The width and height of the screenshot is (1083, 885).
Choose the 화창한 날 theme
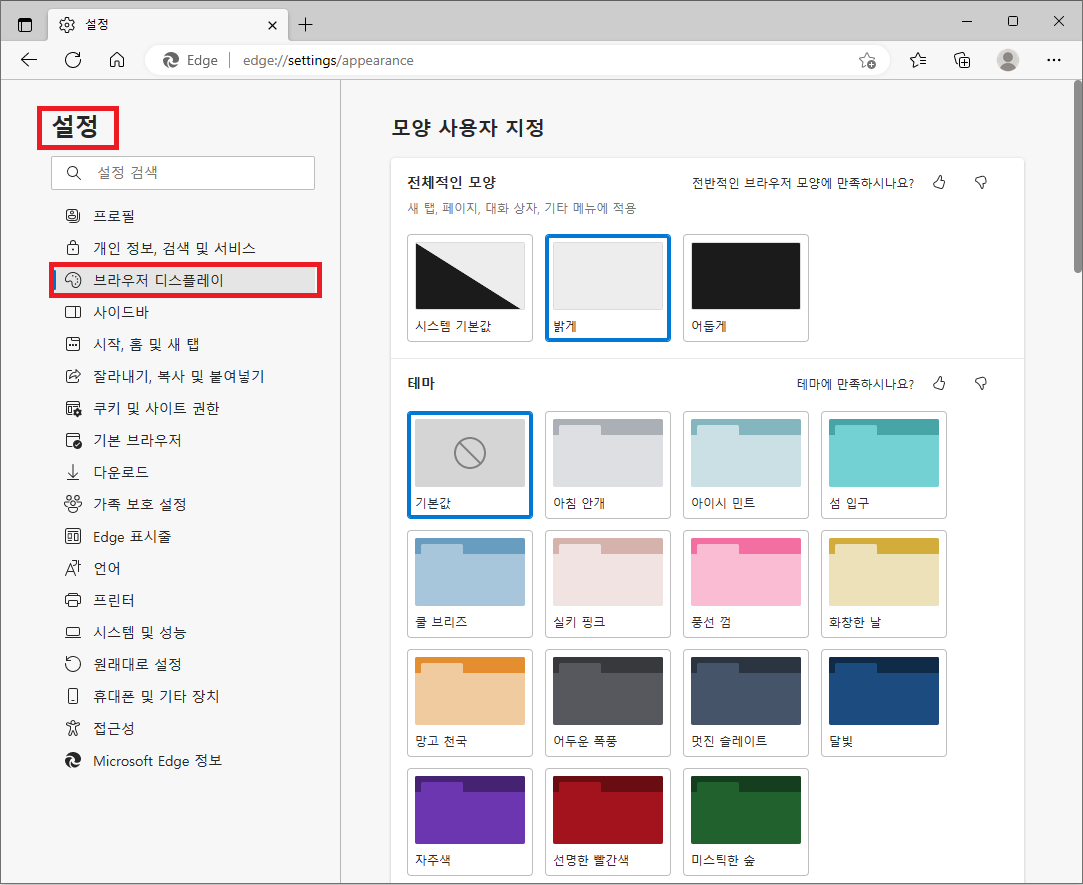click(x=884, y=584)
